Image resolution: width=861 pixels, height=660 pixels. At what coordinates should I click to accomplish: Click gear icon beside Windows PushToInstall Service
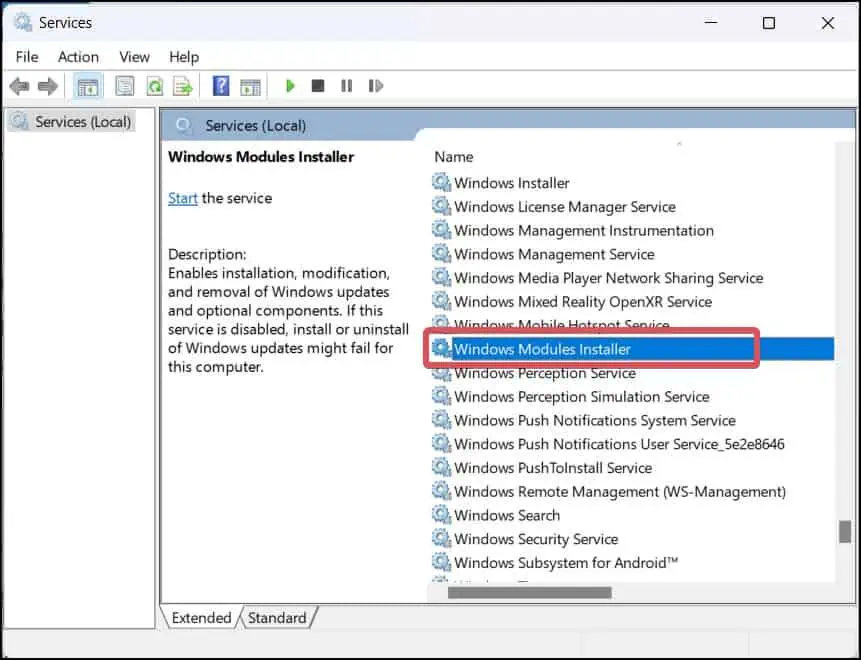click(x=441, y=467)
